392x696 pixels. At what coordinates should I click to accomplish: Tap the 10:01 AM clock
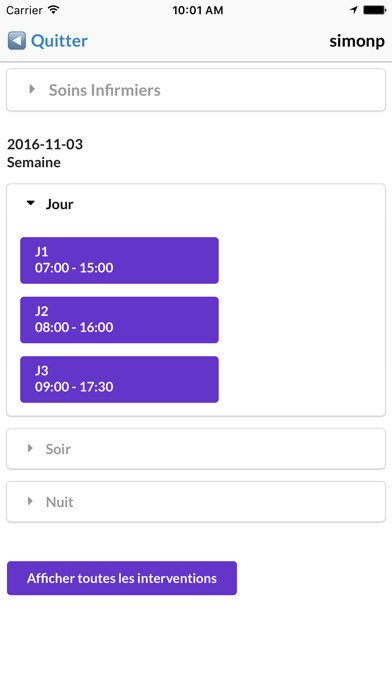198,10
